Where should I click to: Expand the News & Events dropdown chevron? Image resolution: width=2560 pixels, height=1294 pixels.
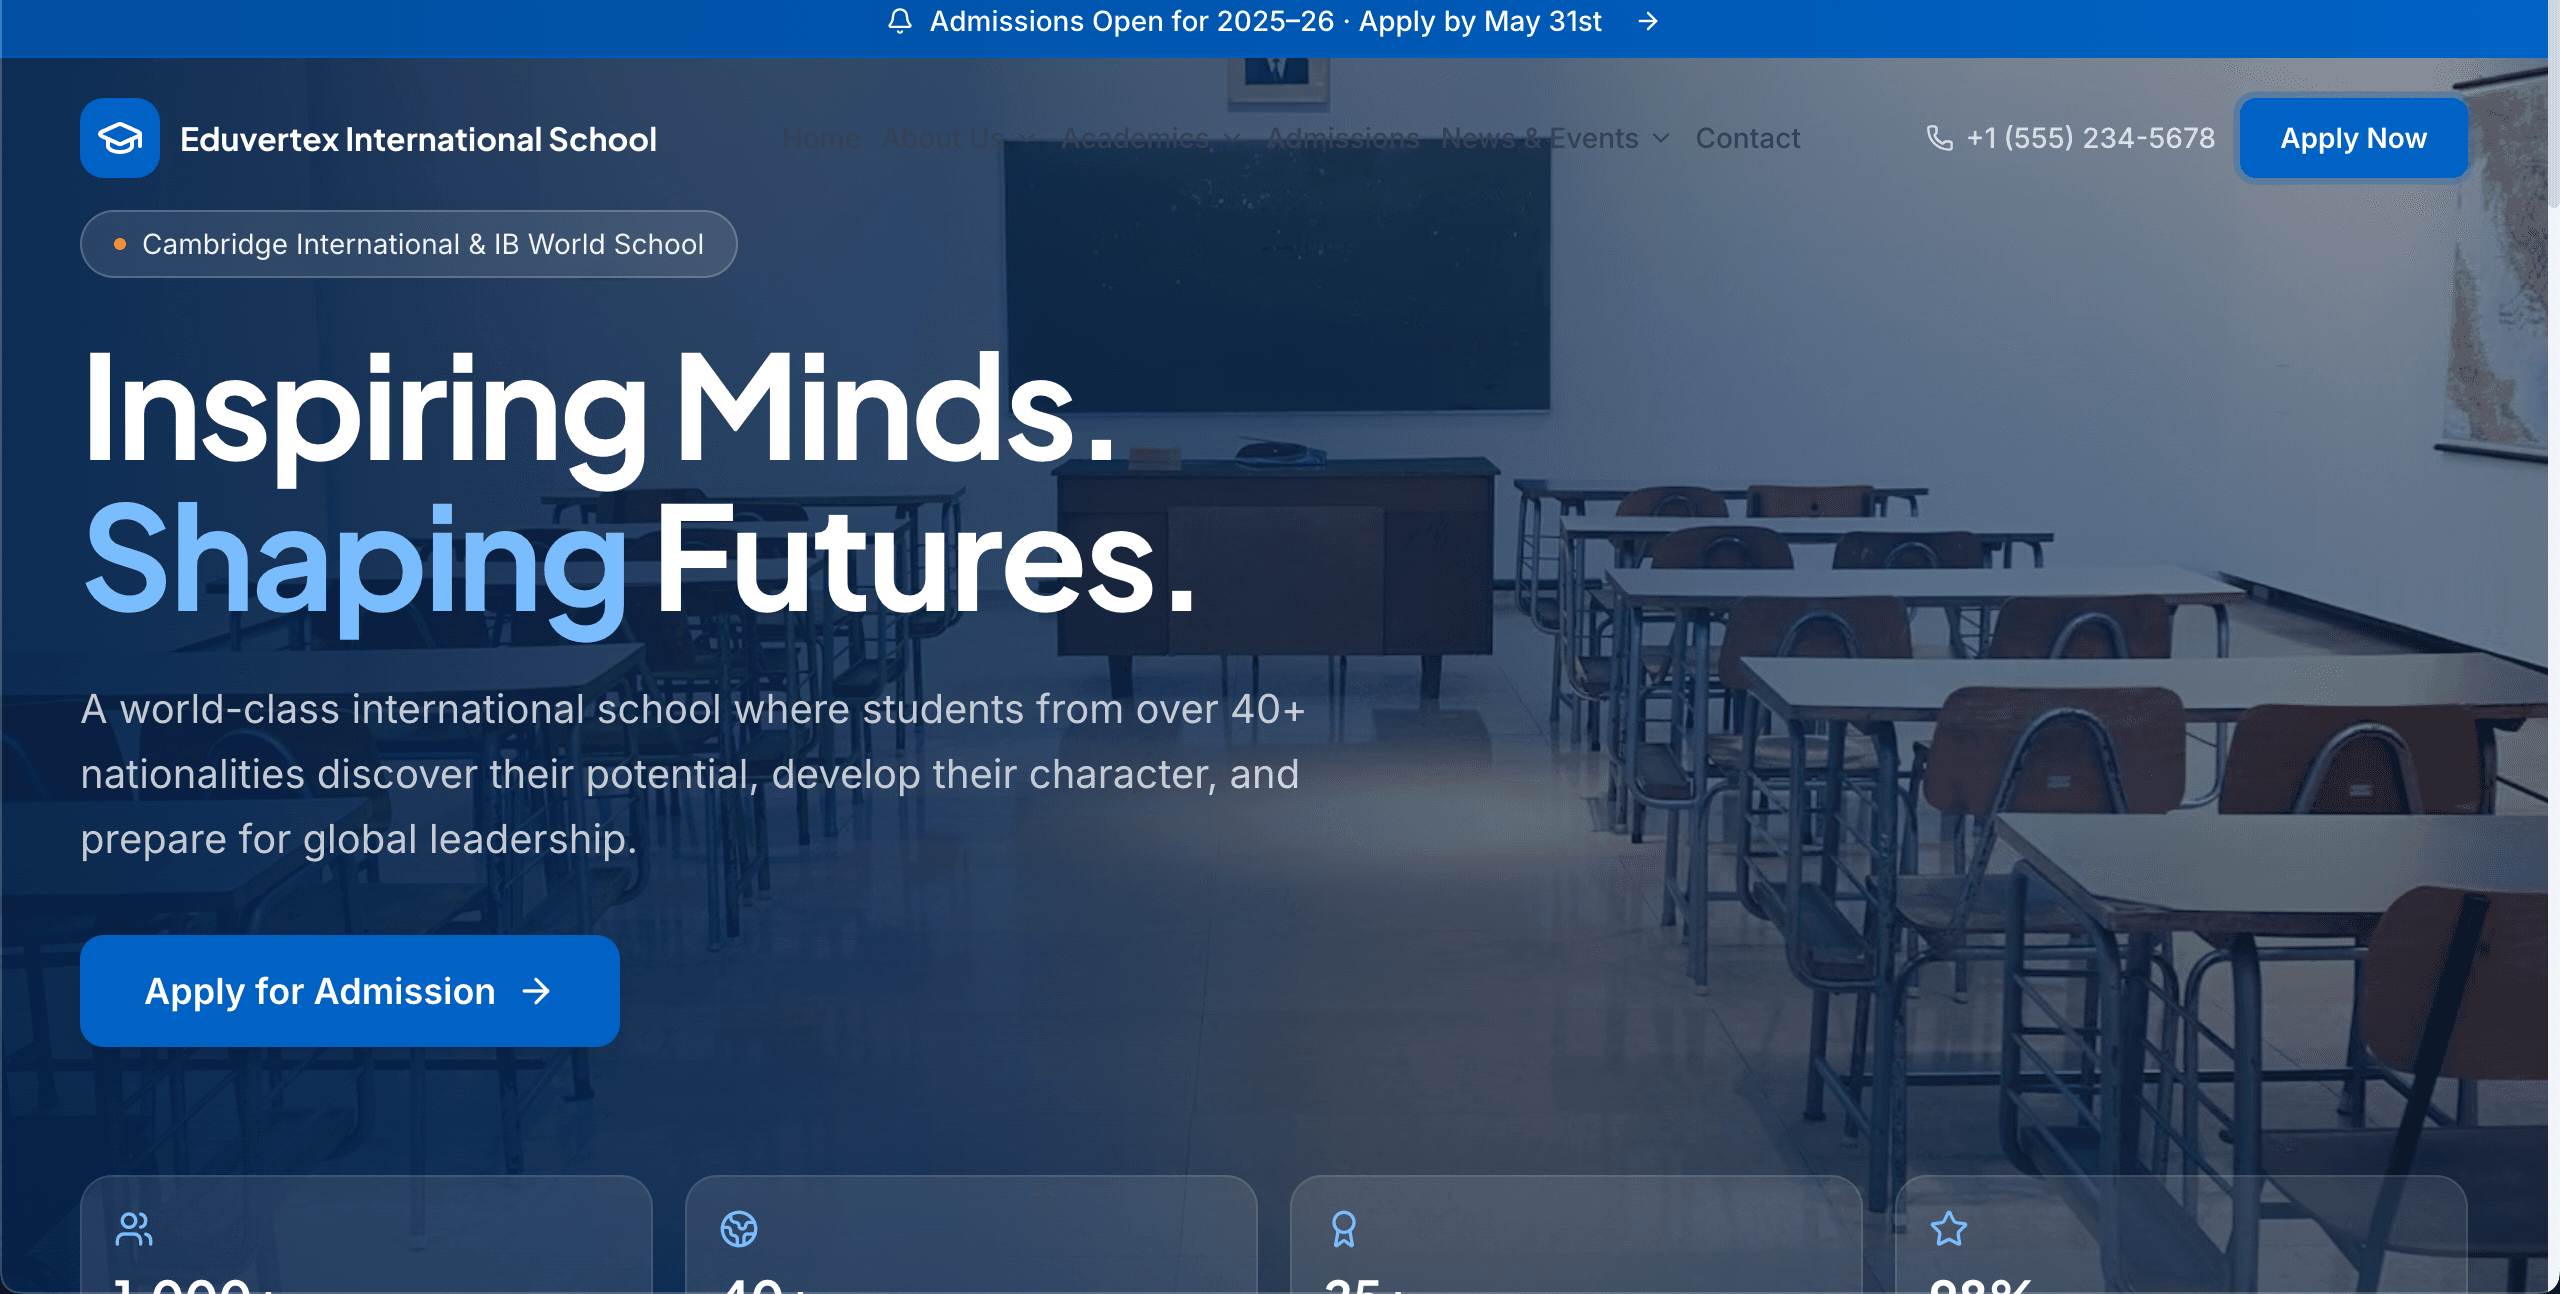click(1661, 138)
